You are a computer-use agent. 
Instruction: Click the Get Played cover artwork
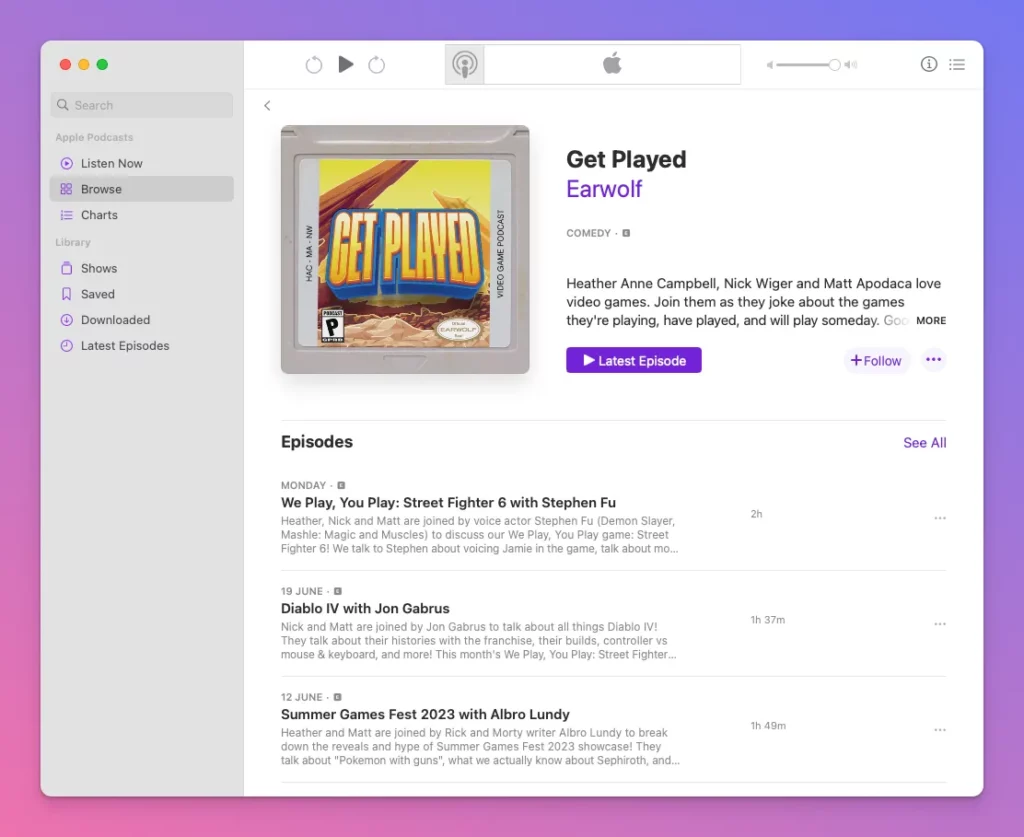point(405,250)
